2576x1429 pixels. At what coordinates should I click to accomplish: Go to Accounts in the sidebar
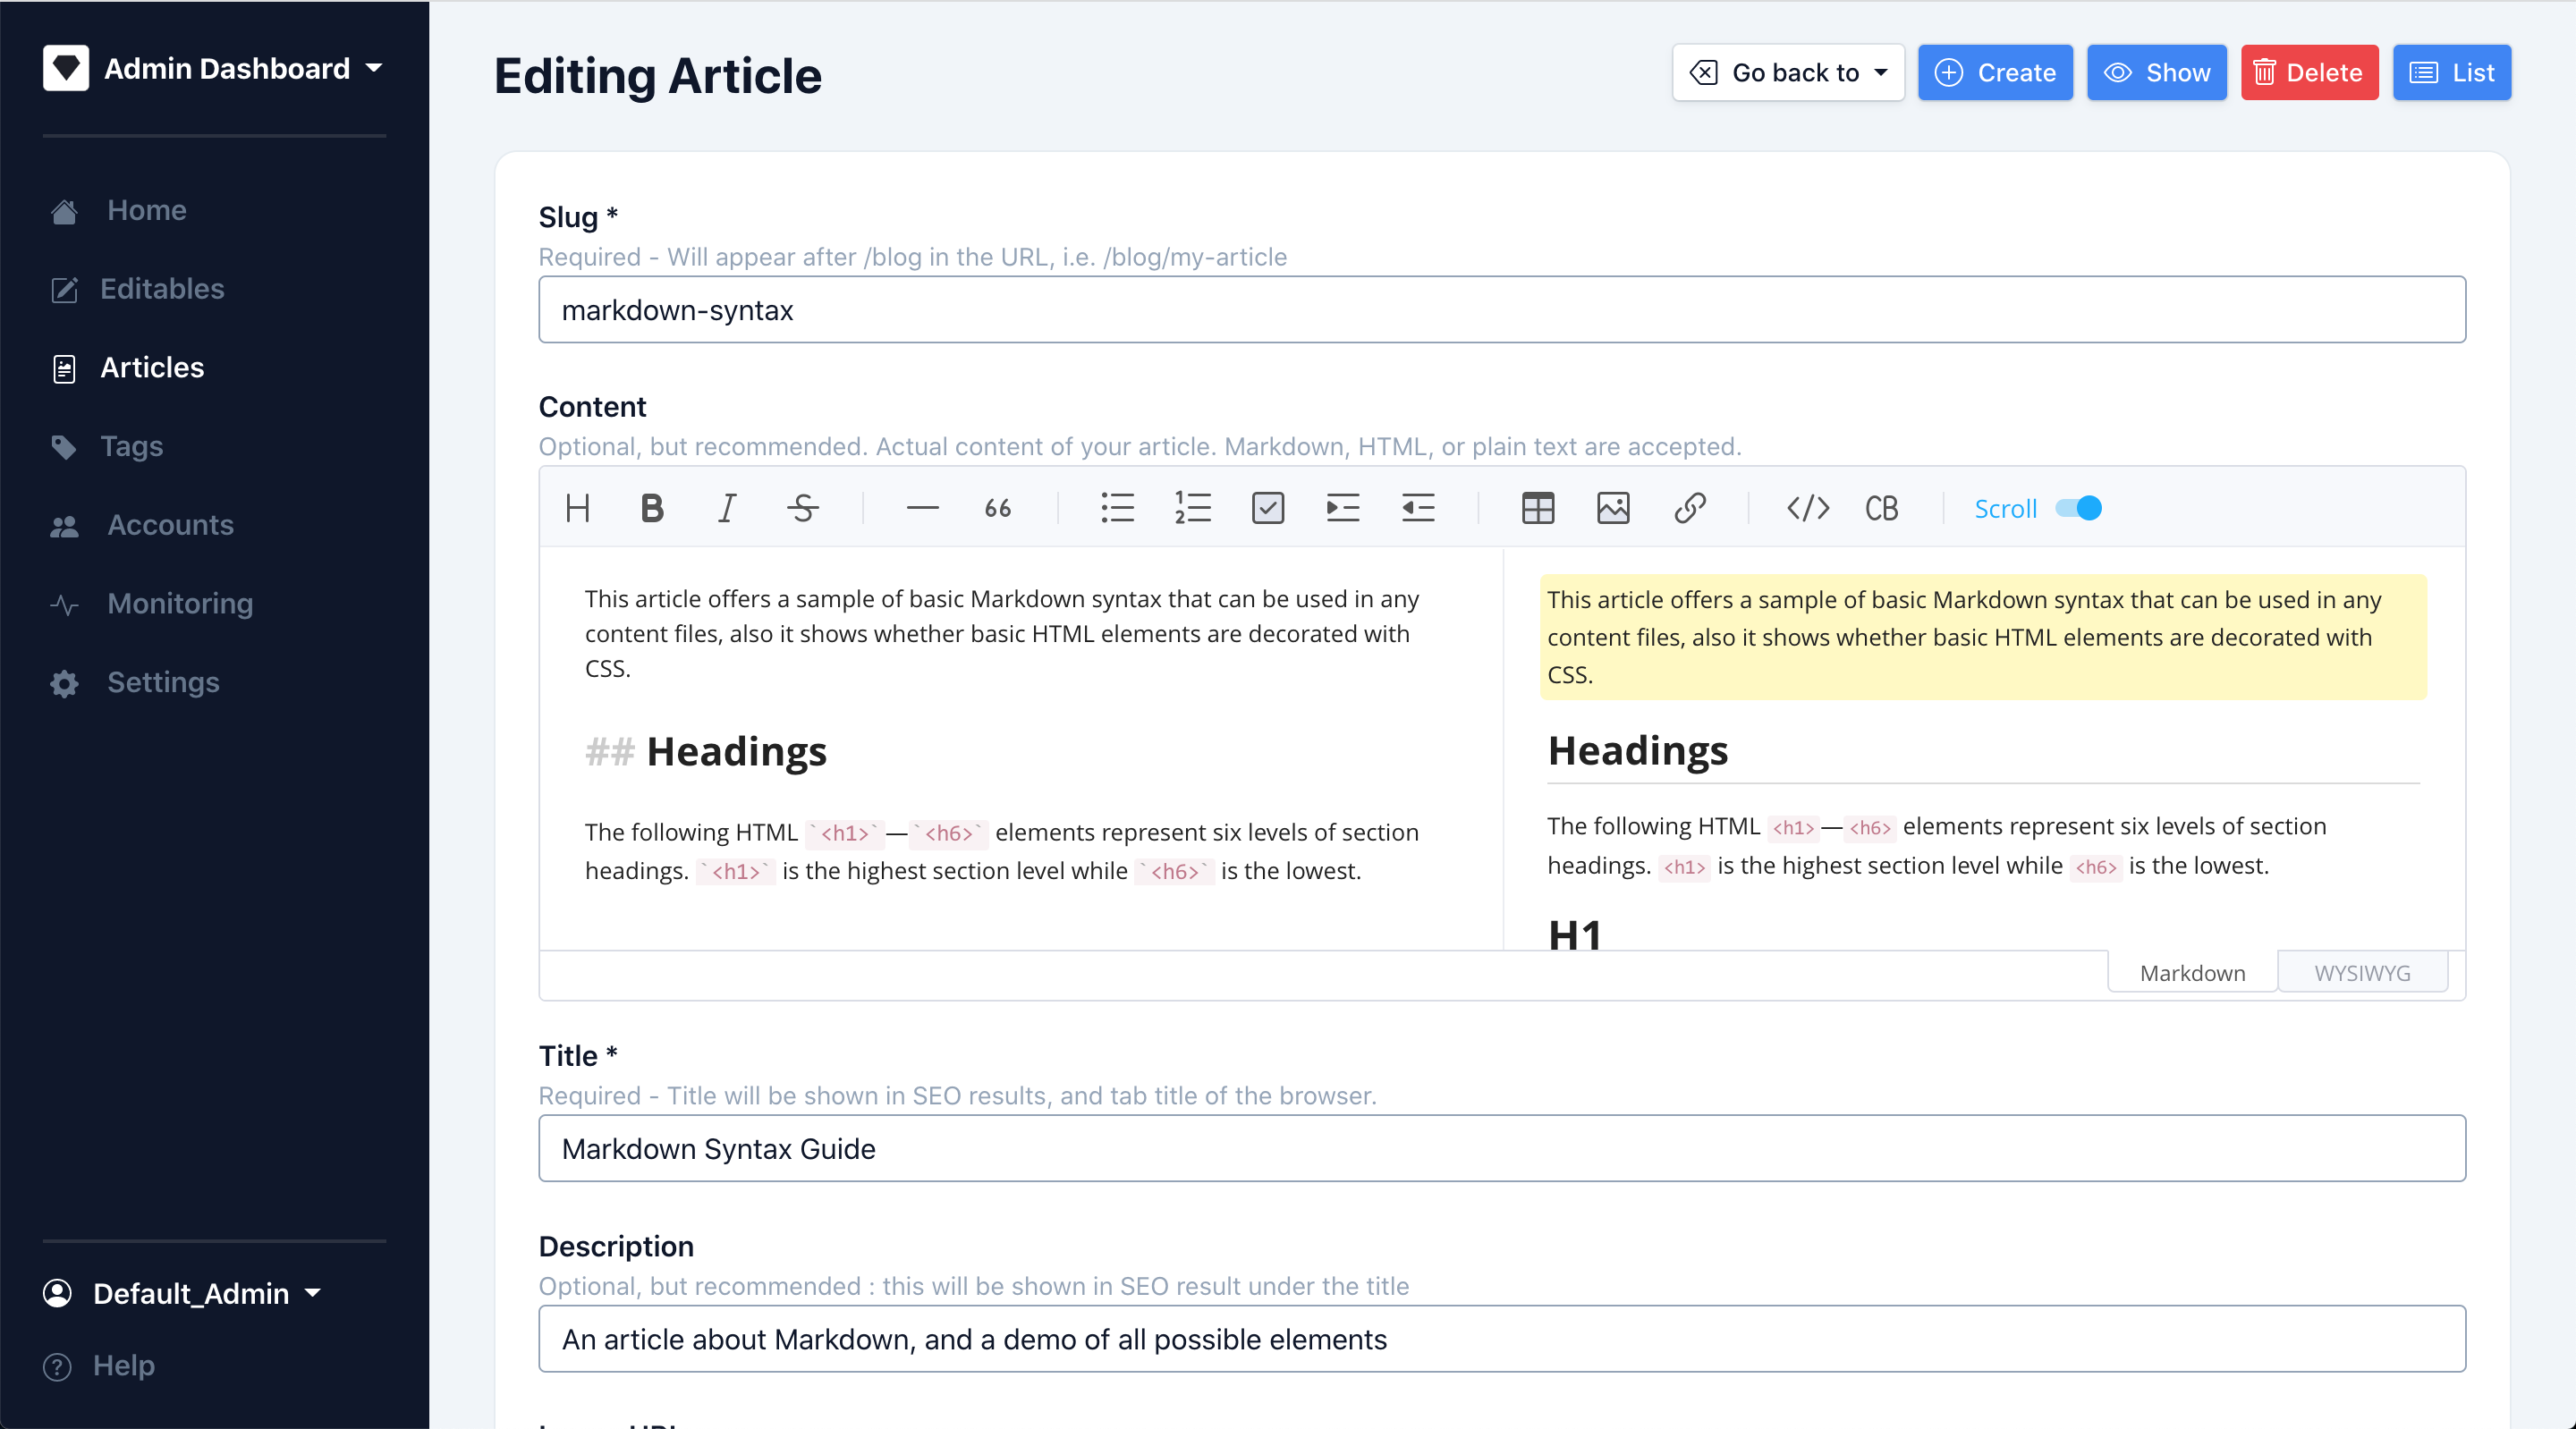pos(170,525)
